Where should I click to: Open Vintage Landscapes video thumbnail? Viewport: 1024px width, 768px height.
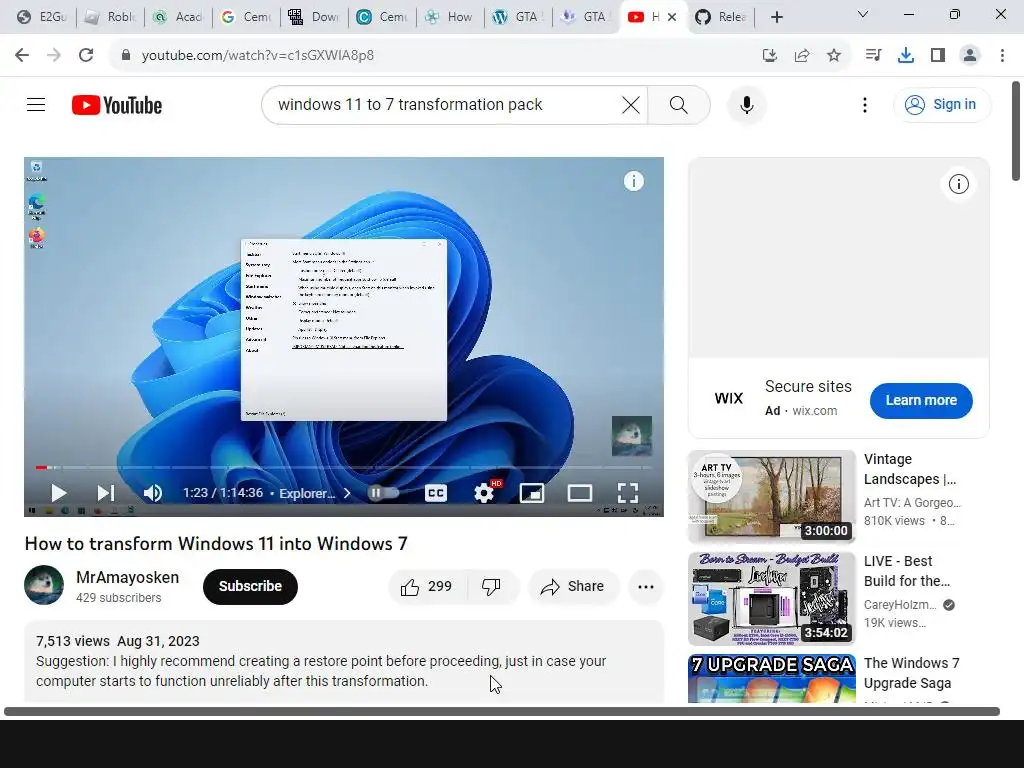(771, 496)
